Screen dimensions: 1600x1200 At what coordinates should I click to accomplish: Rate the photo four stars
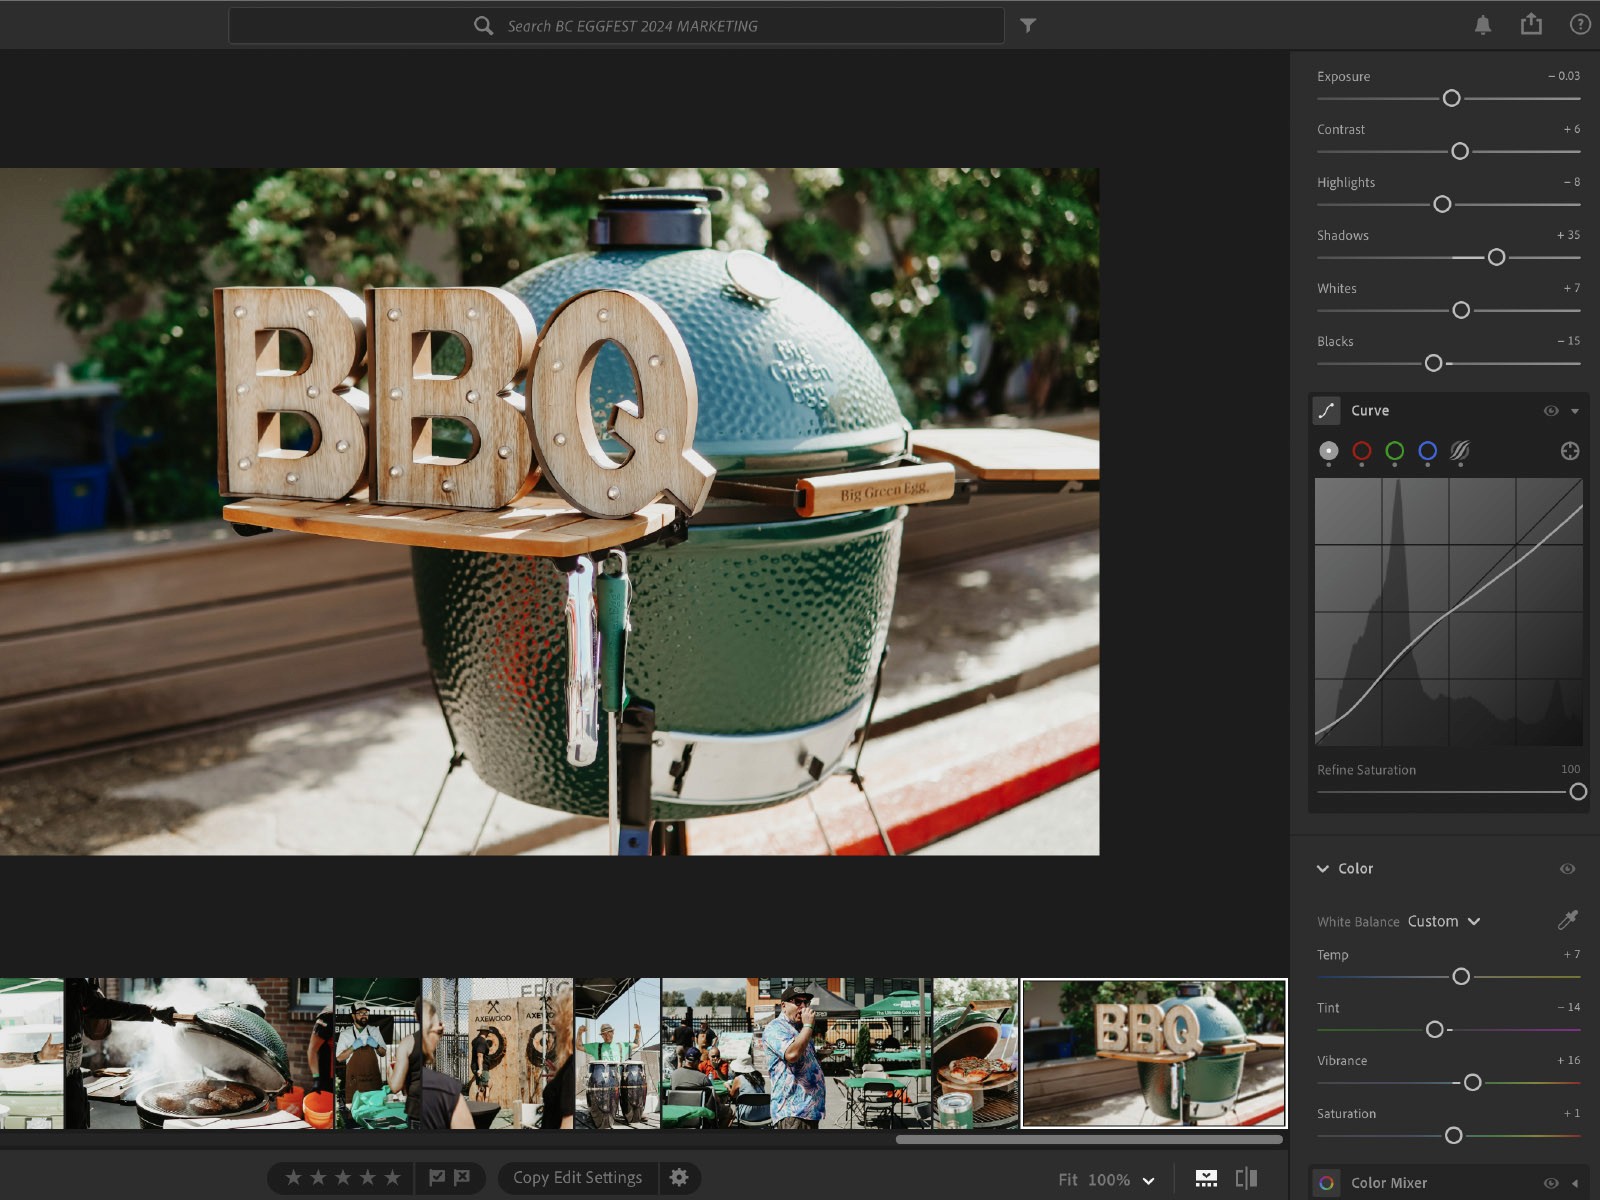pos(368,1177)
